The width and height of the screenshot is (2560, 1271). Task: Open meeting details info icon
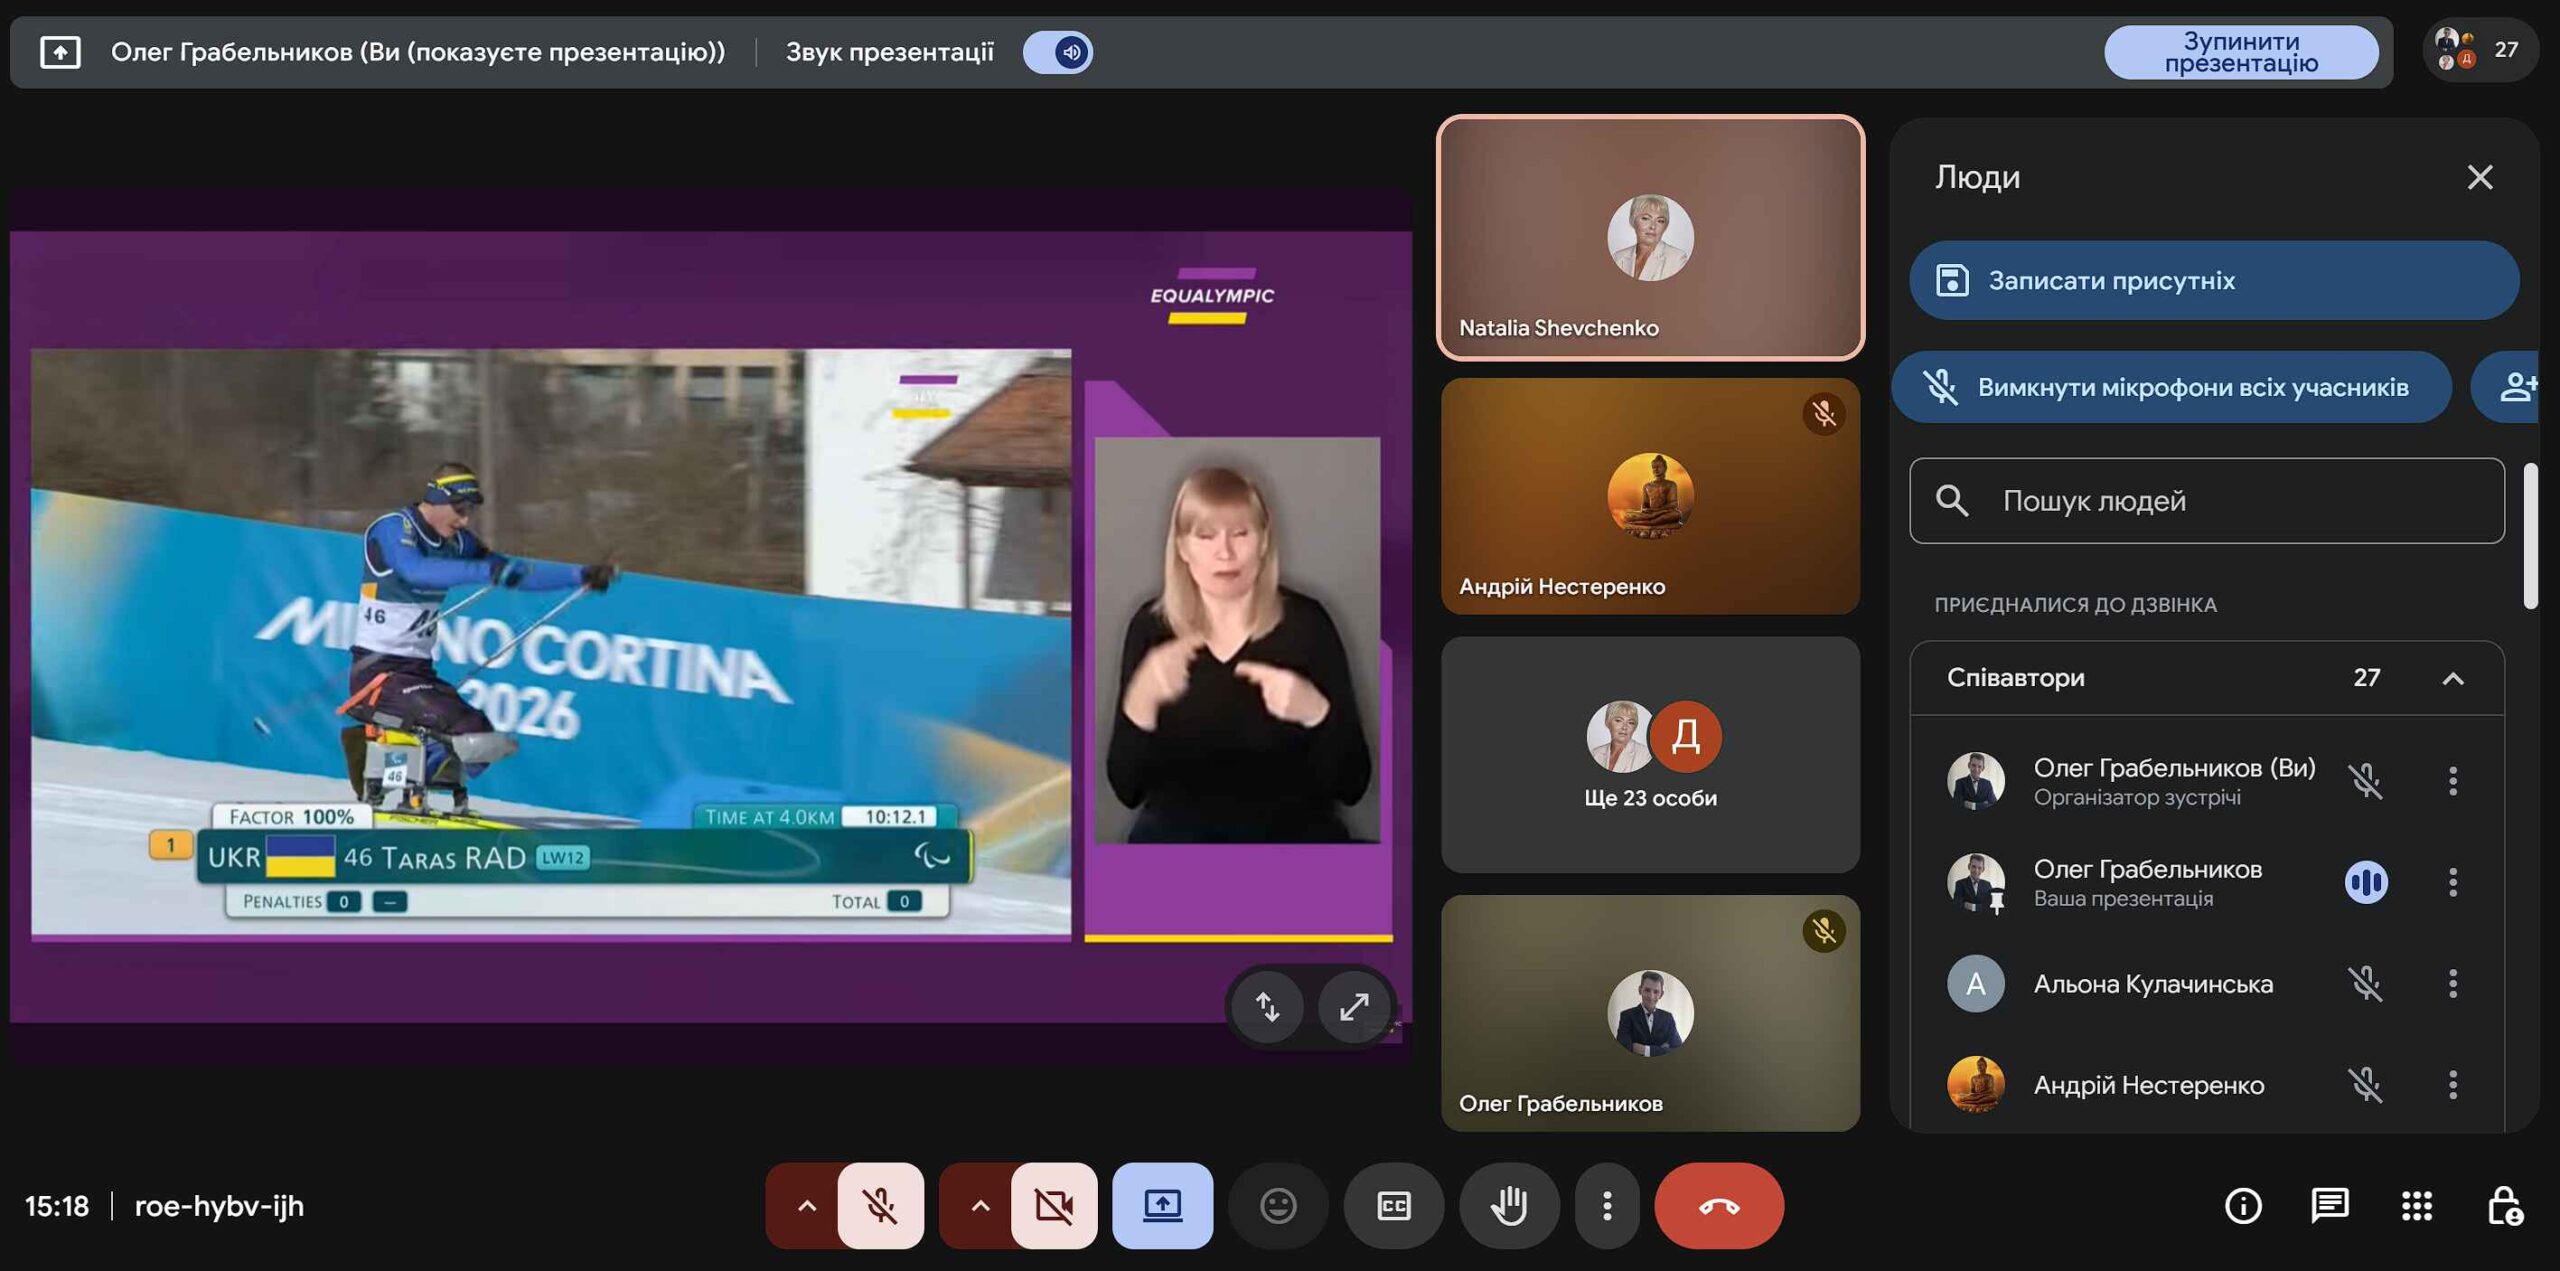click(x=2242, y=1206)
